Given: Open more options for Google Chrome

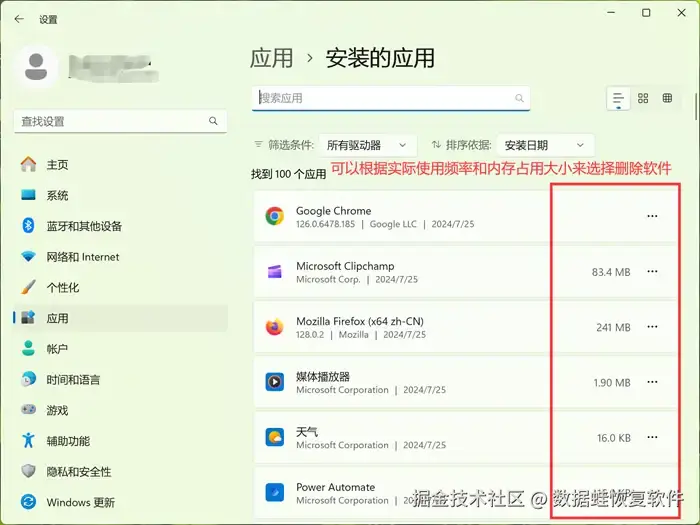Looking at the screenshot, I should 652,216.
